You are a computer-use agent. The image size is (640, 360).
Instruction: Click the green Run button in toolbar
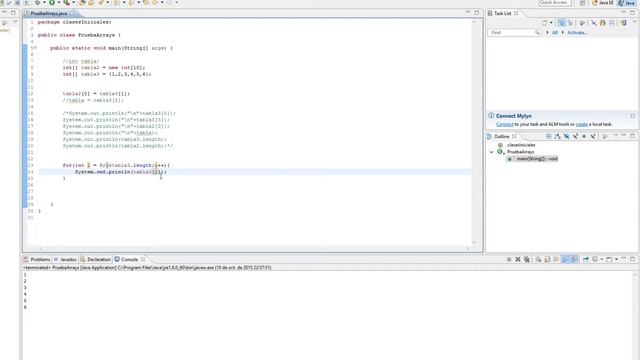tap(52, 2)
